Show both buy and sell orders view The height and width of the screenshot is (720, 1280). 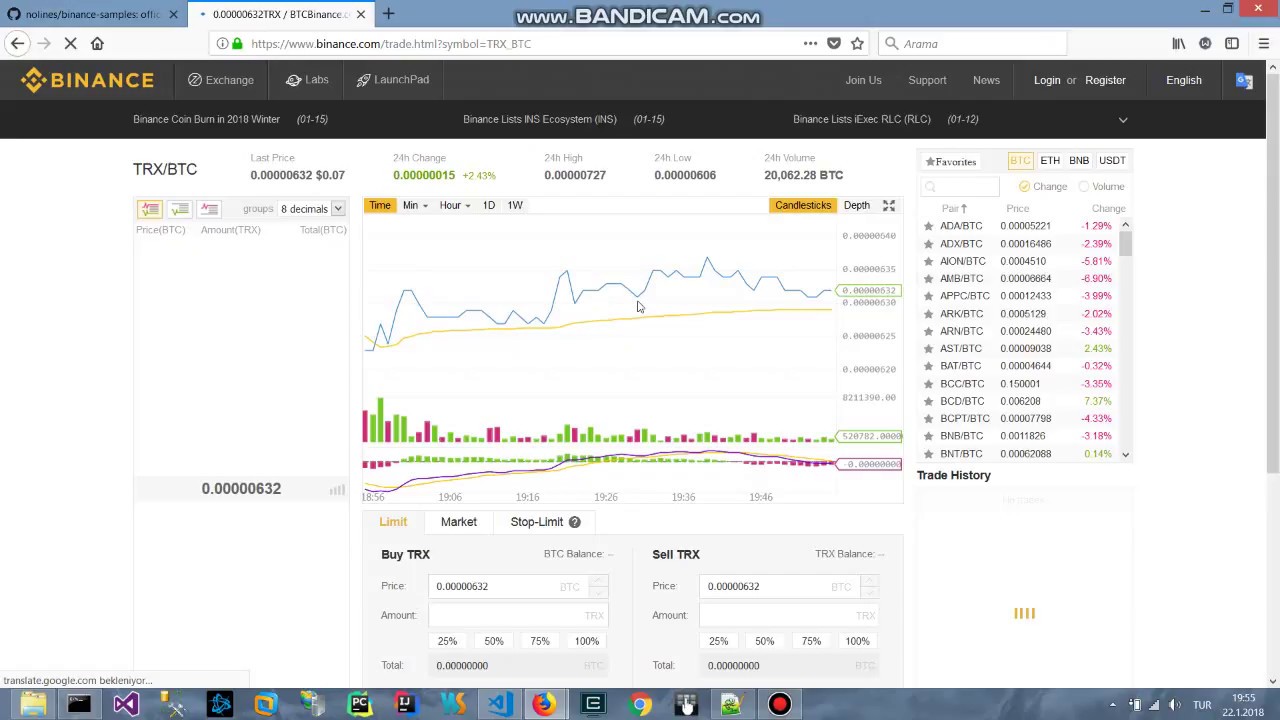[150, 208]
